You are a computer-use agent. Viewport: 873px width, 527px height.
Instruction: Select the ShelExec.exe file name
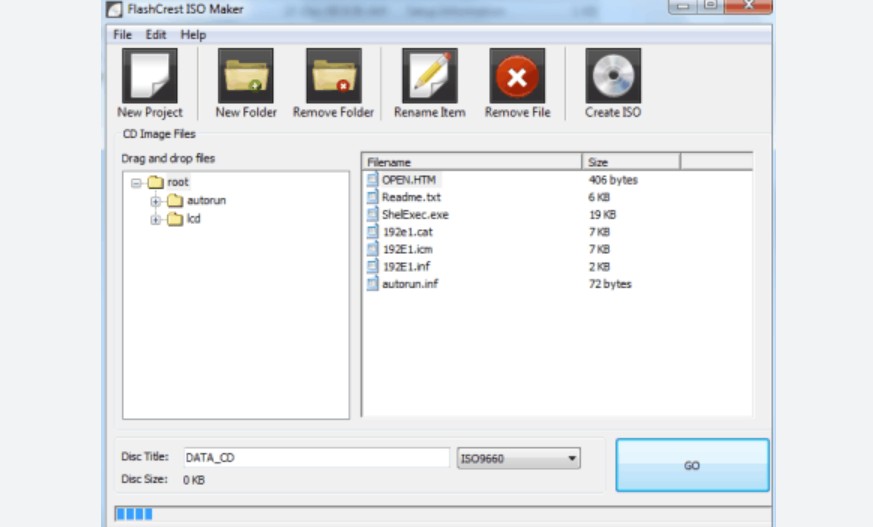(415, 214)
